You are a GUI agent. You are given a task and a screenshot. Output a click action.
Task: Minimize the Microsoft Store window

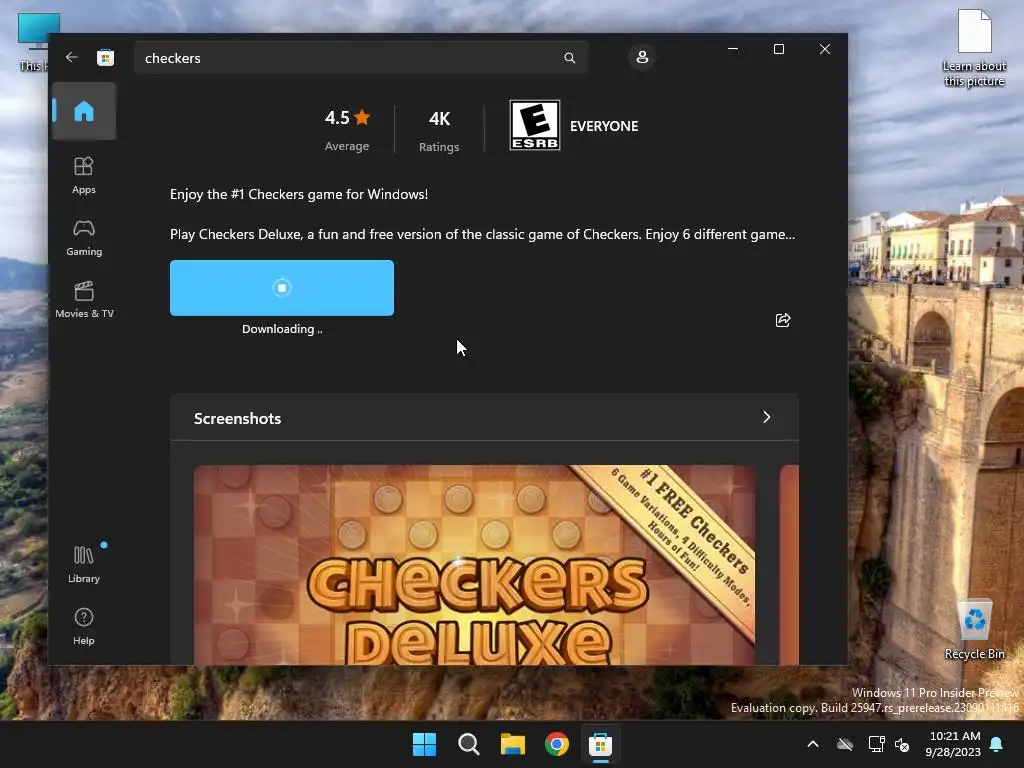coord(733,49)
